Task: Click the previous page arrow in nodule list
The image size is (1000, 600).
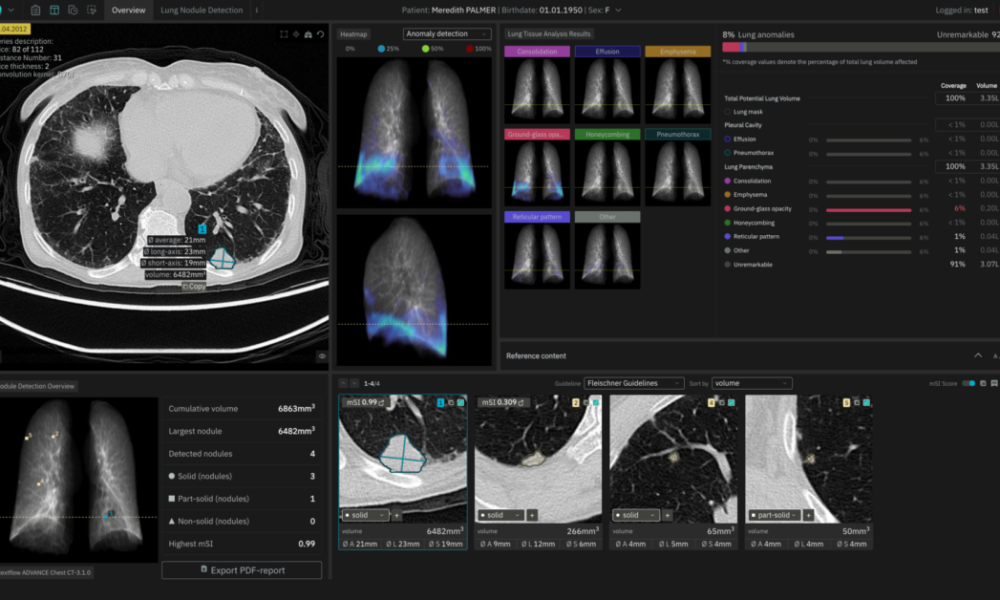Action: 342,383
